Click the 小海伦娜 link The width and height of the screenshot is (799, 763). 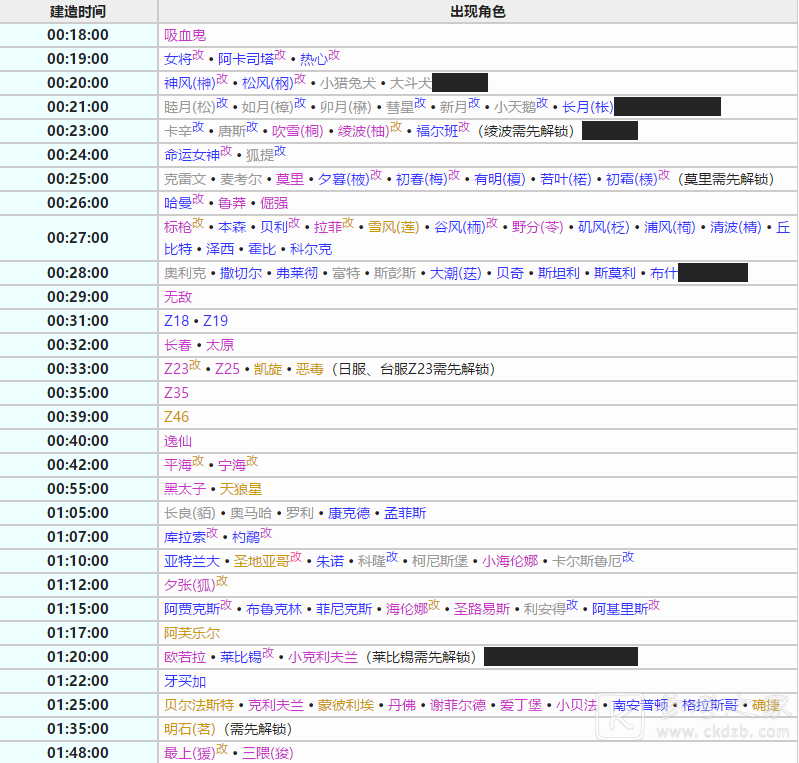click(x=511, y=561)
